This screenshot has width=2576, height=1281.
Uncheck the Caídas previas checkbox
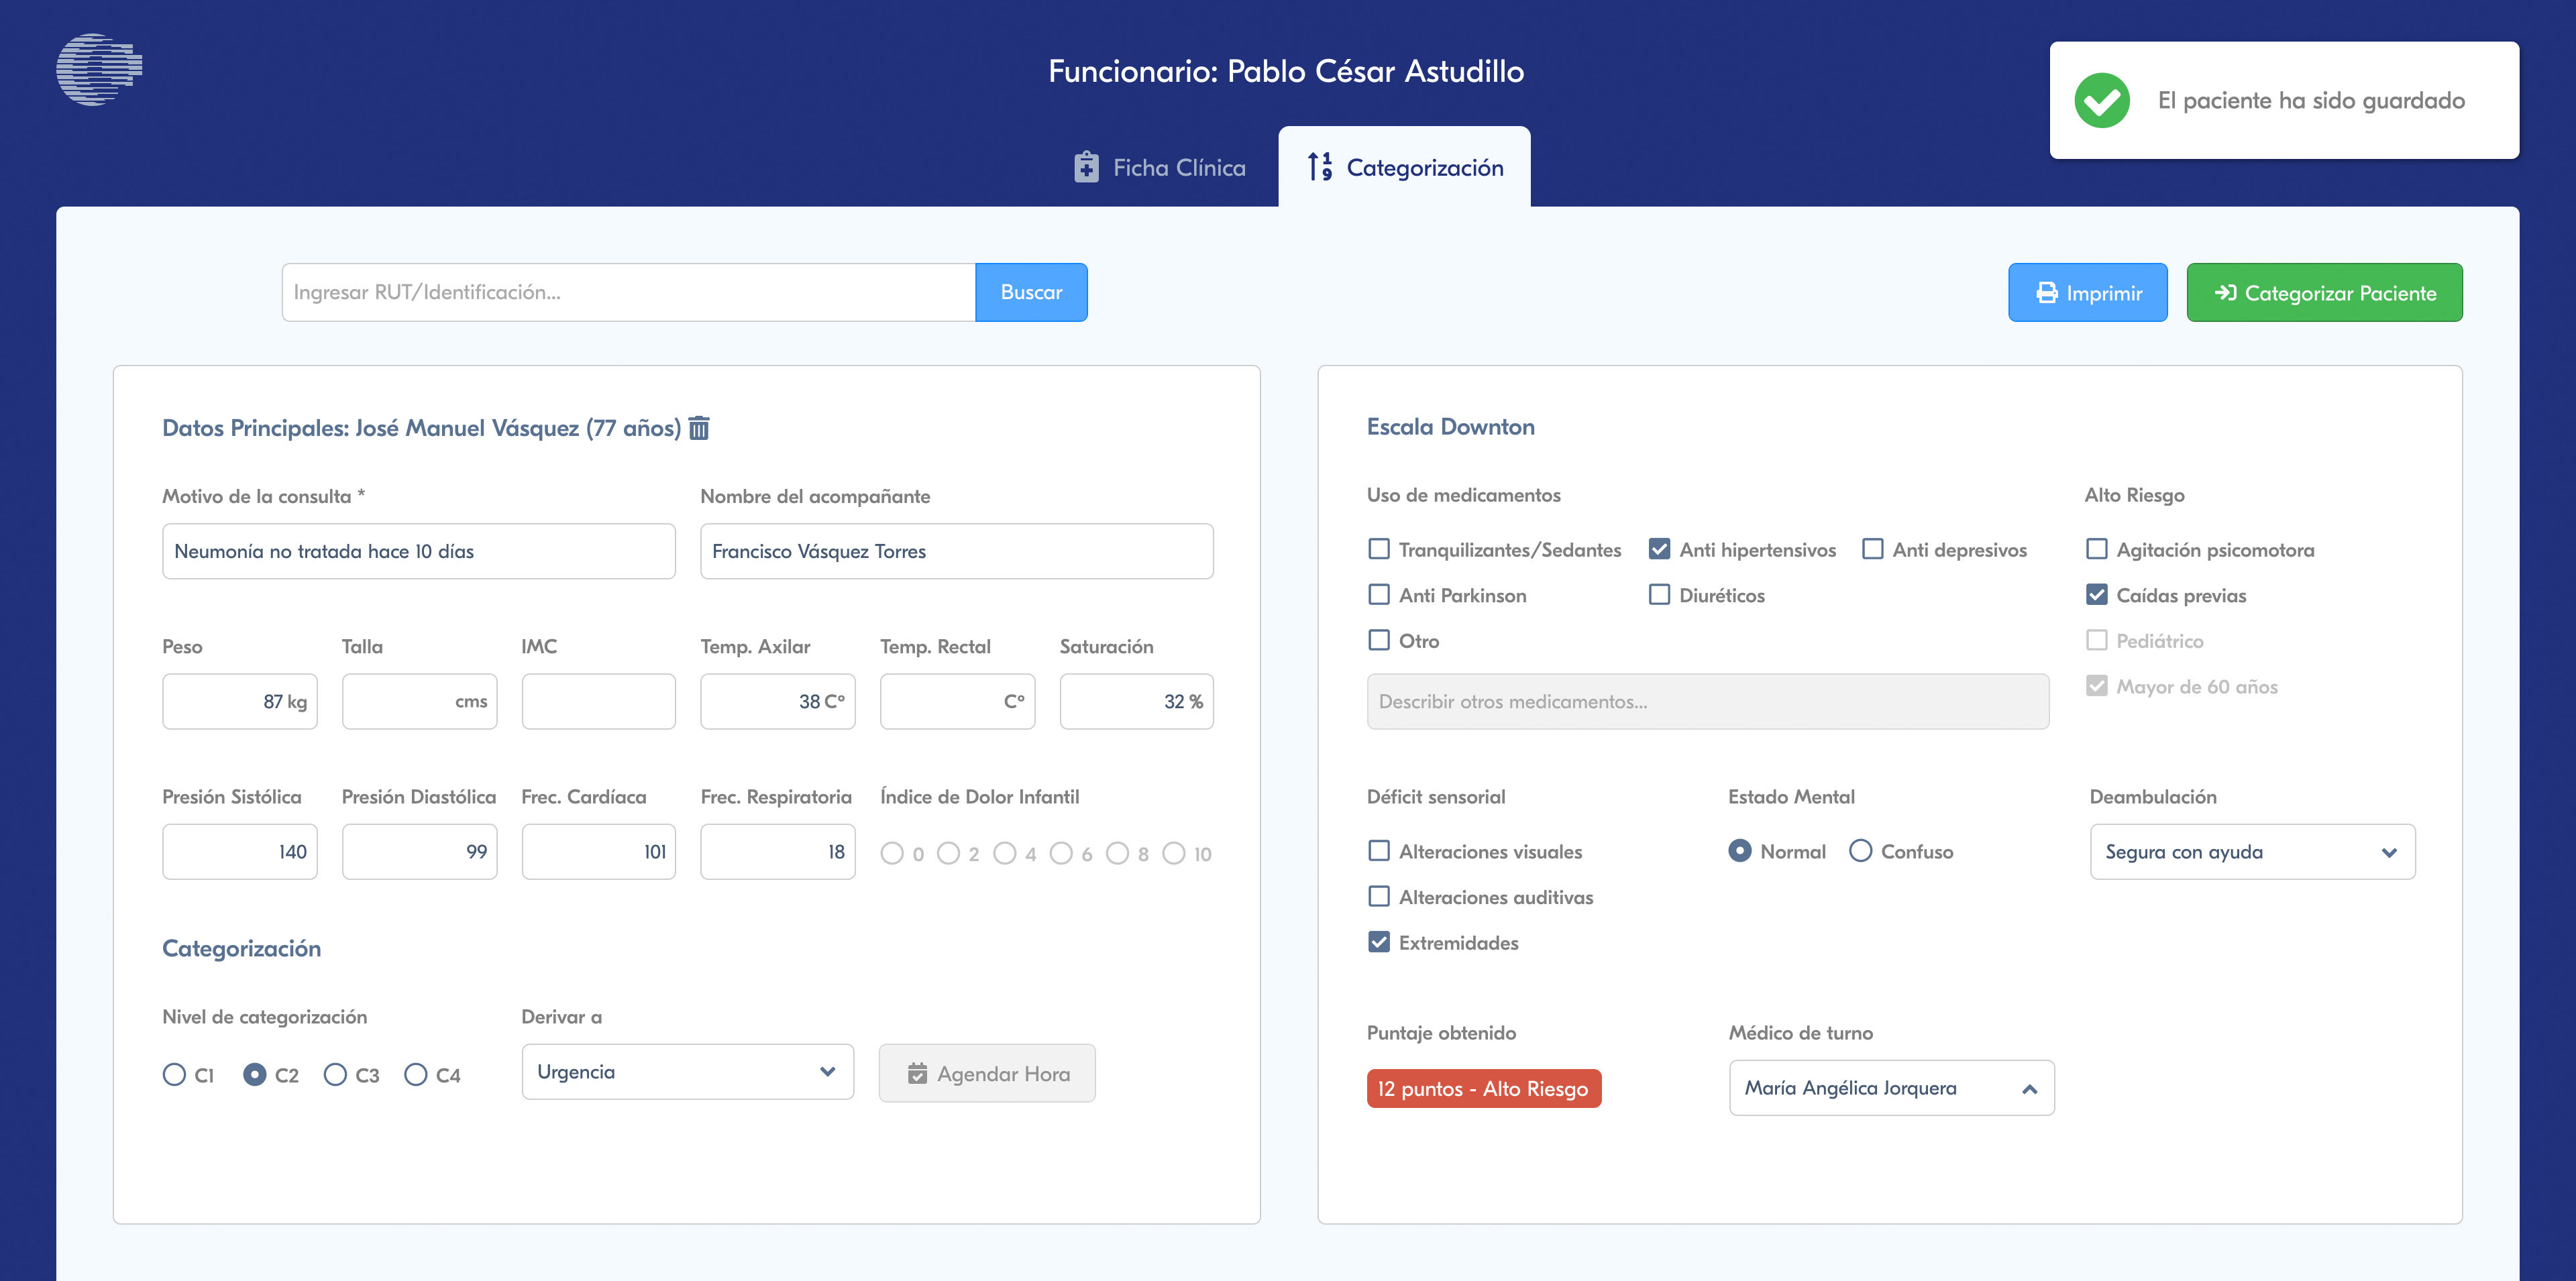click(x=2097, y=595)
